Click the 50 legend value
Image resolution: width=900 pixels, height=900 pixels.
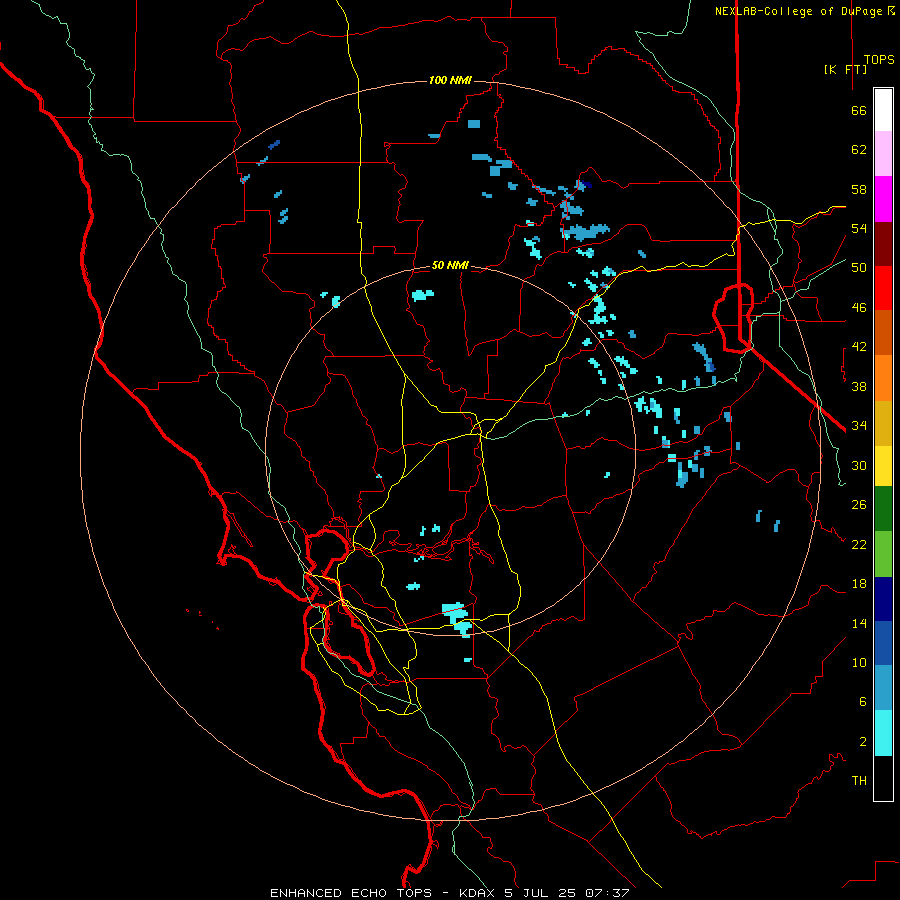859,268
